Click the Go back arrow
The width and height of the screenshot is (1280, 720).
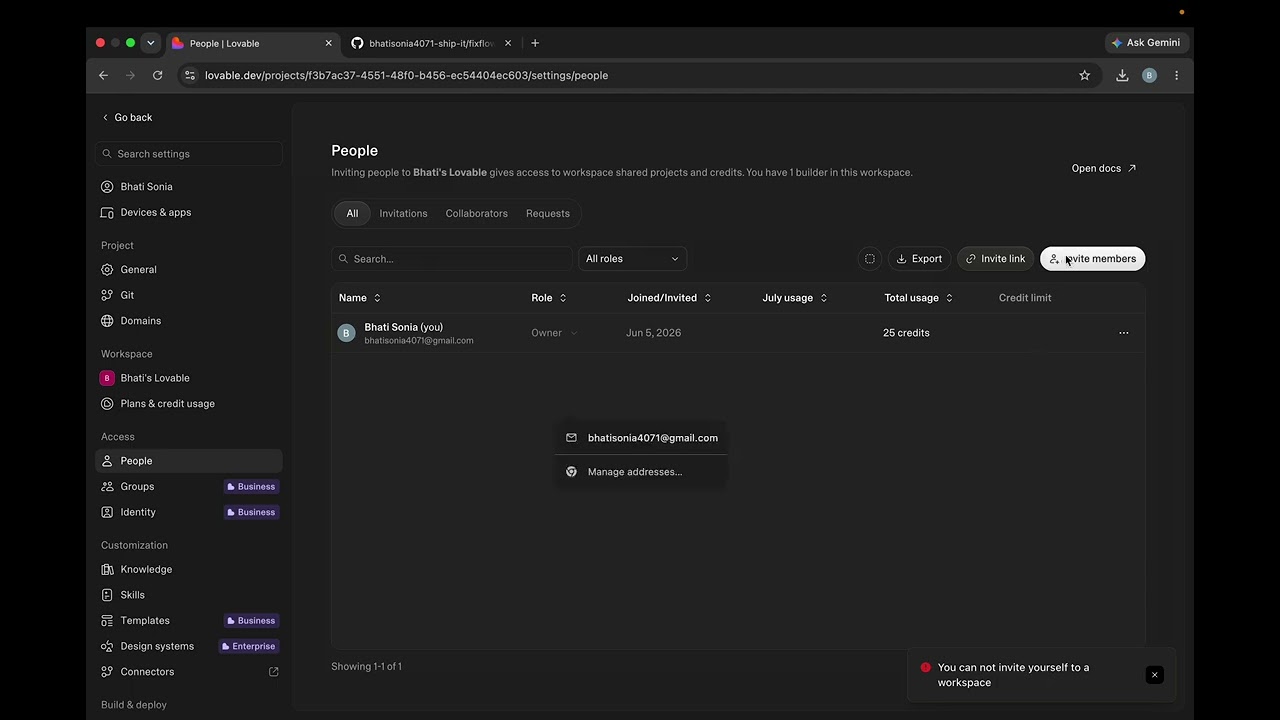pyautogui.click(x=106, y=118)
